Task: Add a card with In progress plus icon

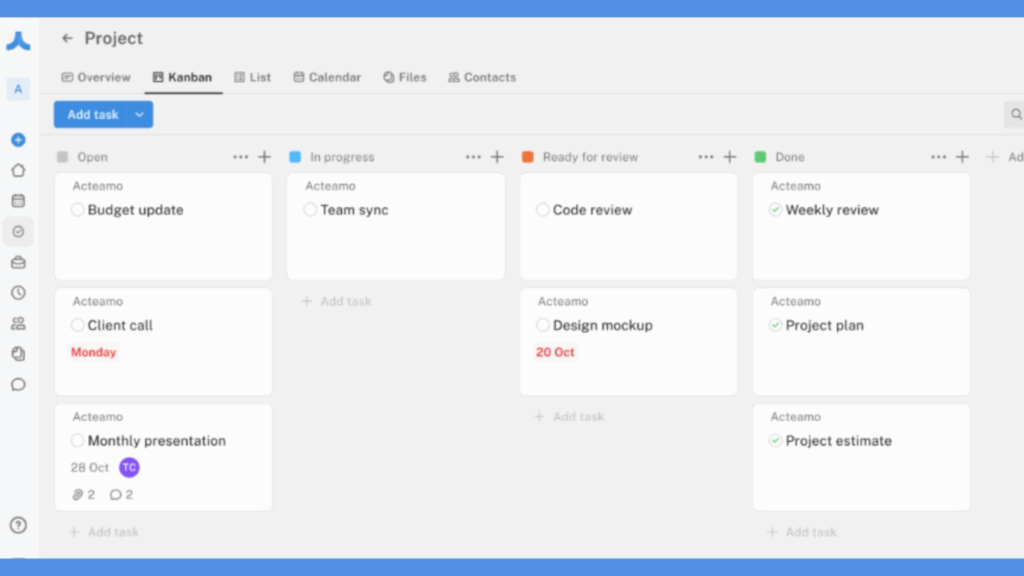Action: [497, 157]
